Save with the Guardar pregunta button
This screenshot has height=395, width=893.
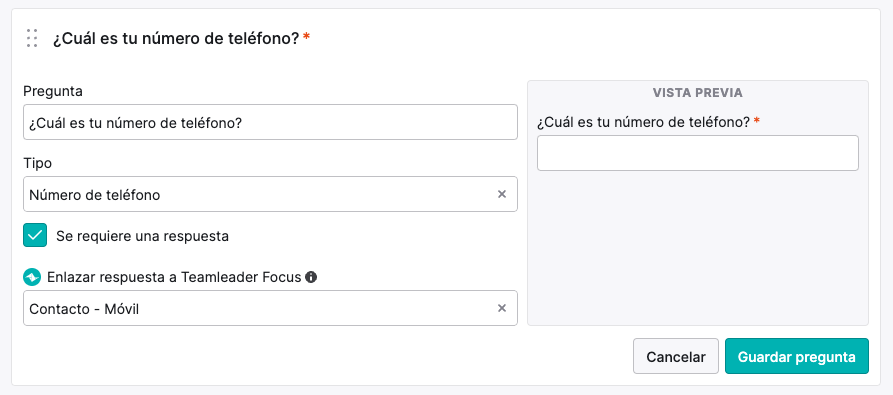[797, 356]
